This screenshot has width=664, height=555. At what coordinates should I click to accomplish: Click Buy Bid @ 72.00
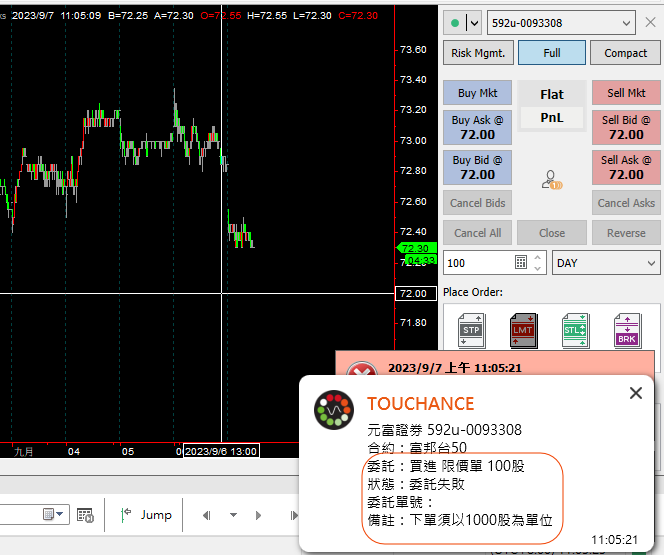click(x=477, y=168)
